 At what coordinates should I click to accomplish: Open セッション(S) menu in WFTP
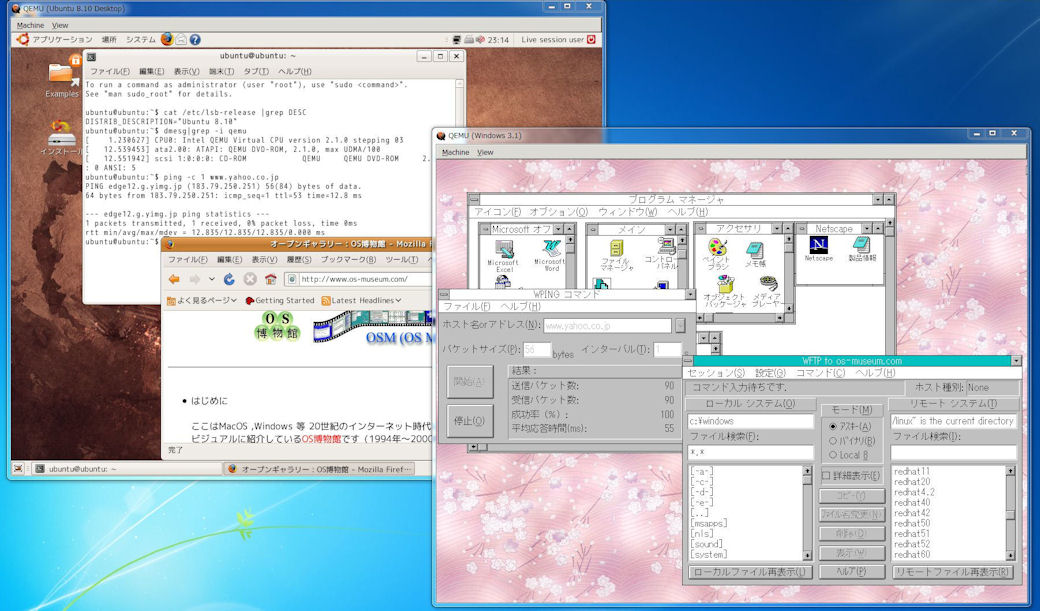tap(716, 373)
